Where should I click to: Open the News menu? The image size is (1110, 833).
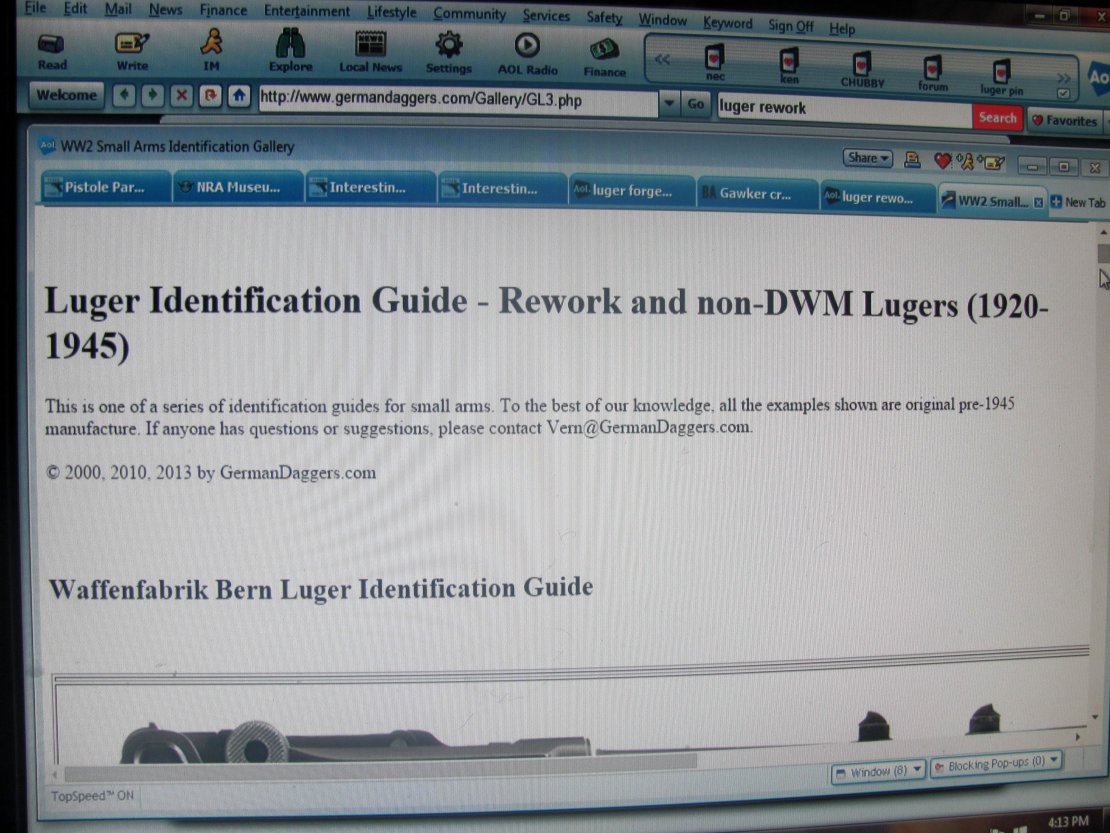click(165, 10)
